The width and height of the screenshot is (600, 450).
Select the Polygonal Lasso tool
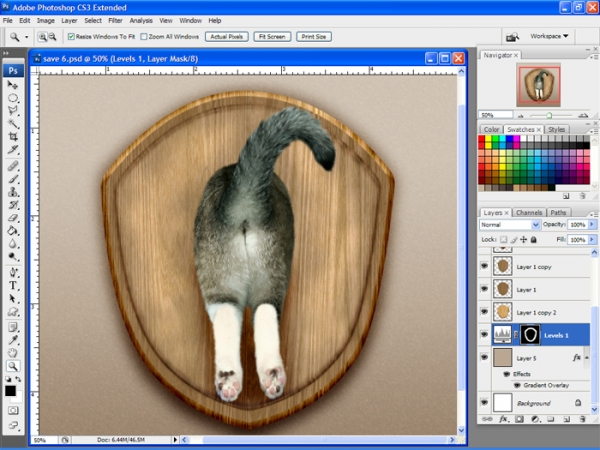click(13, 111)
